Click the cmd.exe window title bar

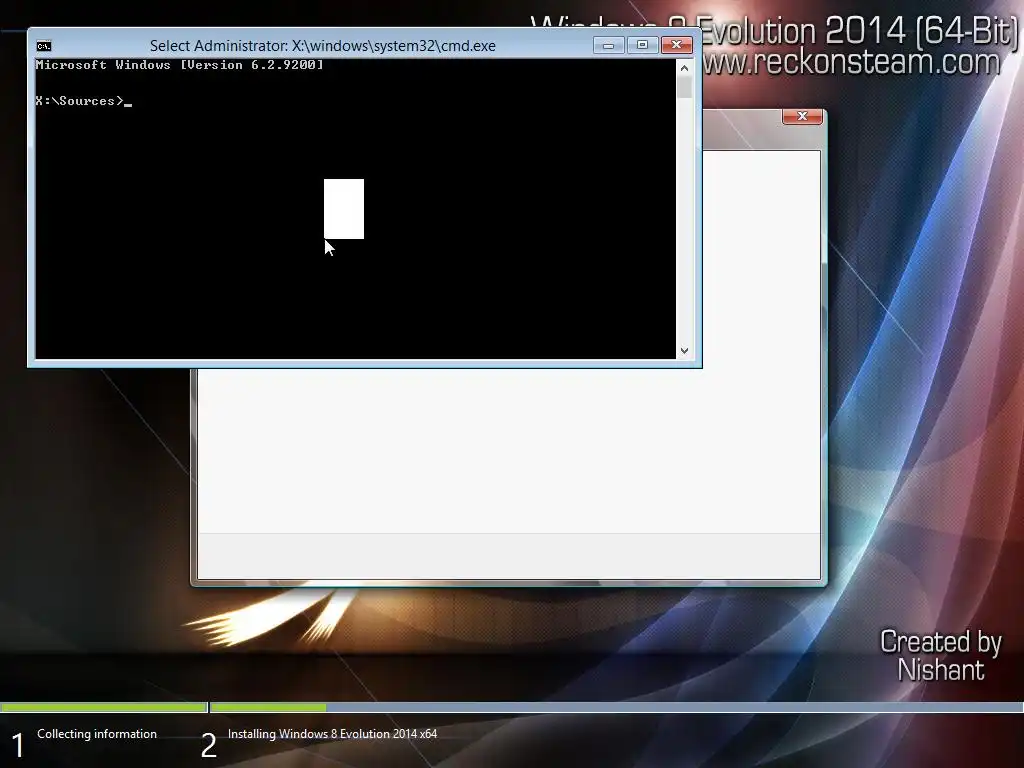tap(323, 46)
